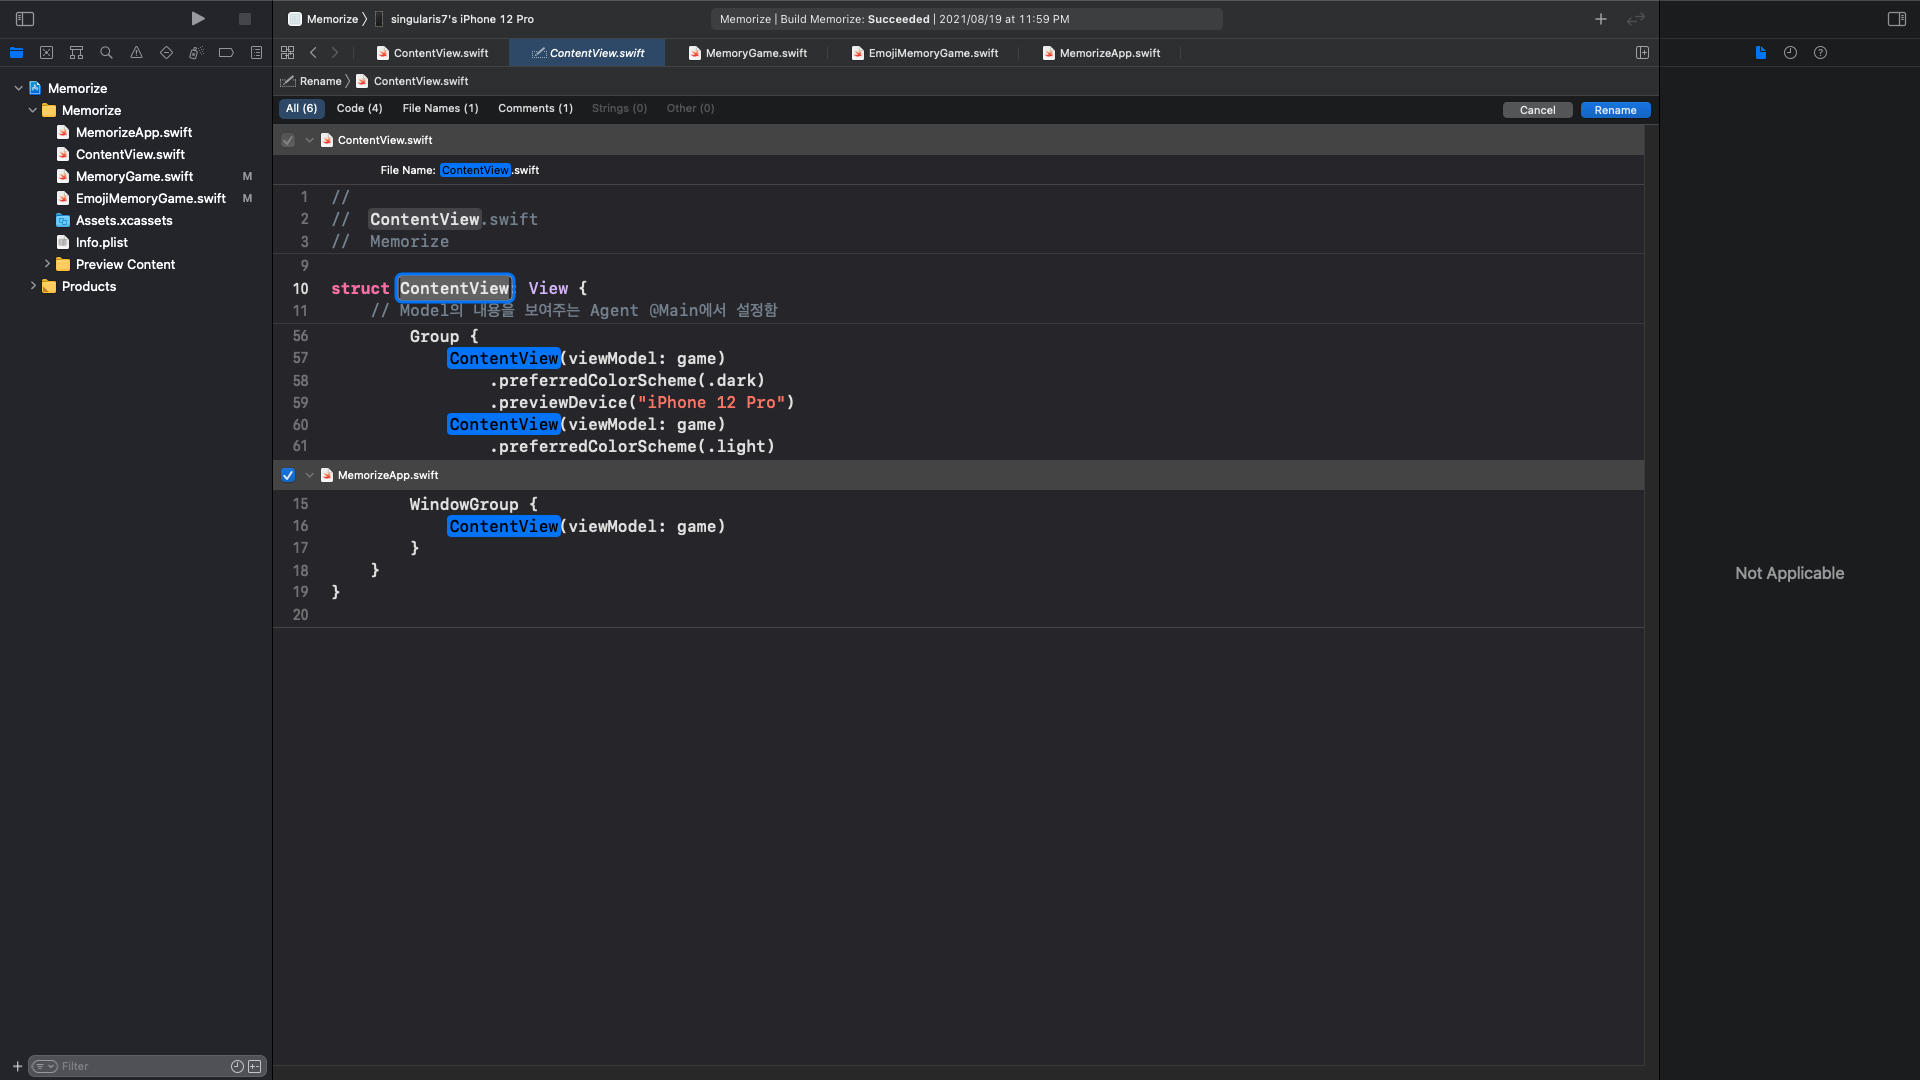The width and height of the screenshot is (1920, 1080).
Task: Open the Find navigator magnifier icon
Action: pos(106,53)
